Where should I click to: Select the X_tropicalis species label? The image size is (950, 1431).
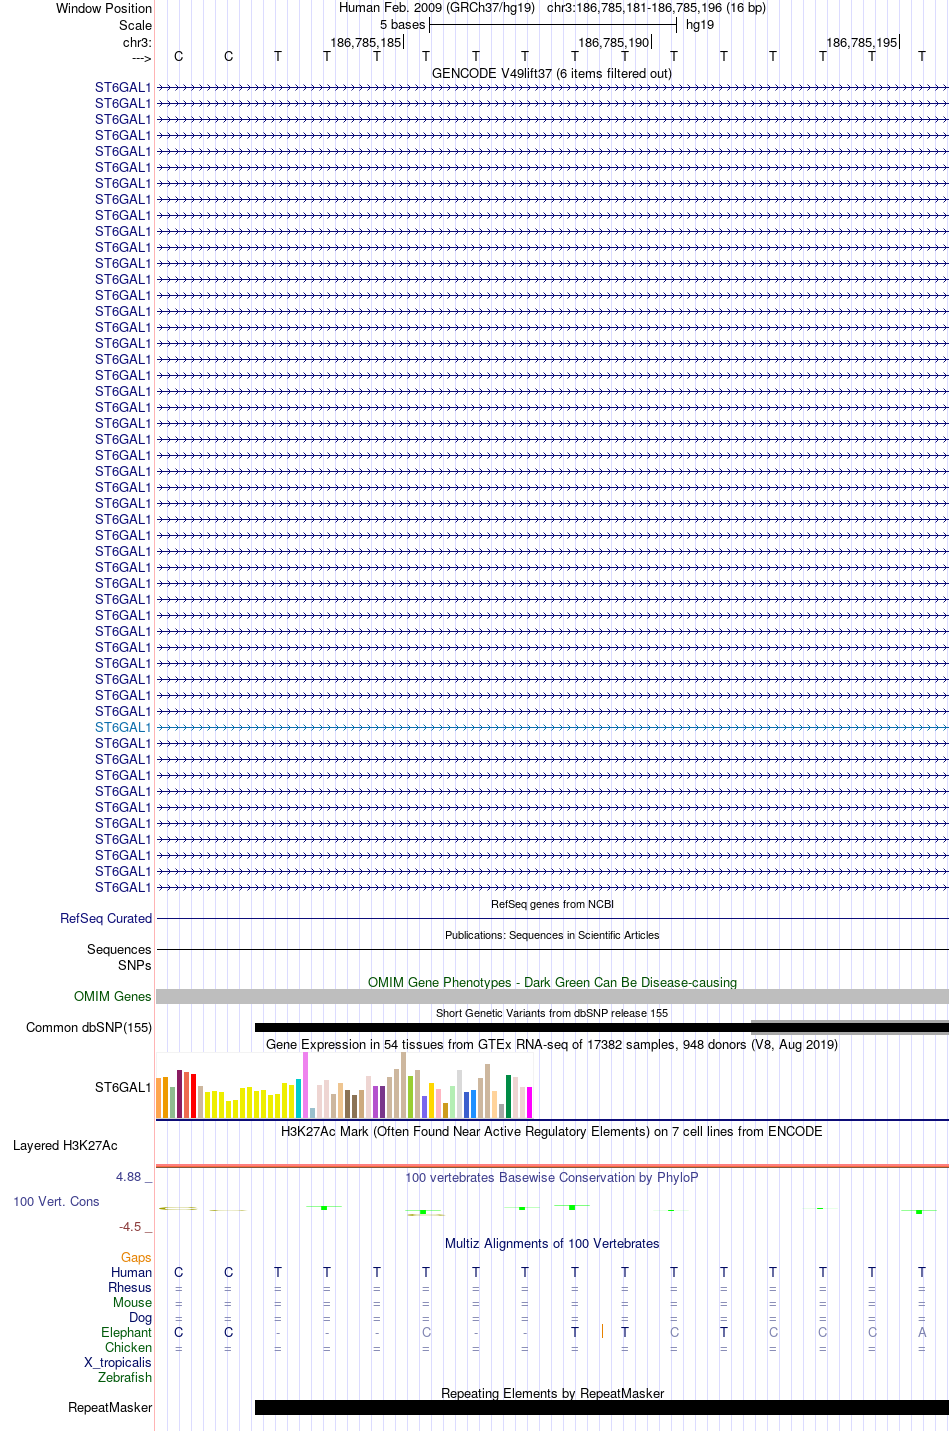pyautogui.click(x=118, y=1362)
